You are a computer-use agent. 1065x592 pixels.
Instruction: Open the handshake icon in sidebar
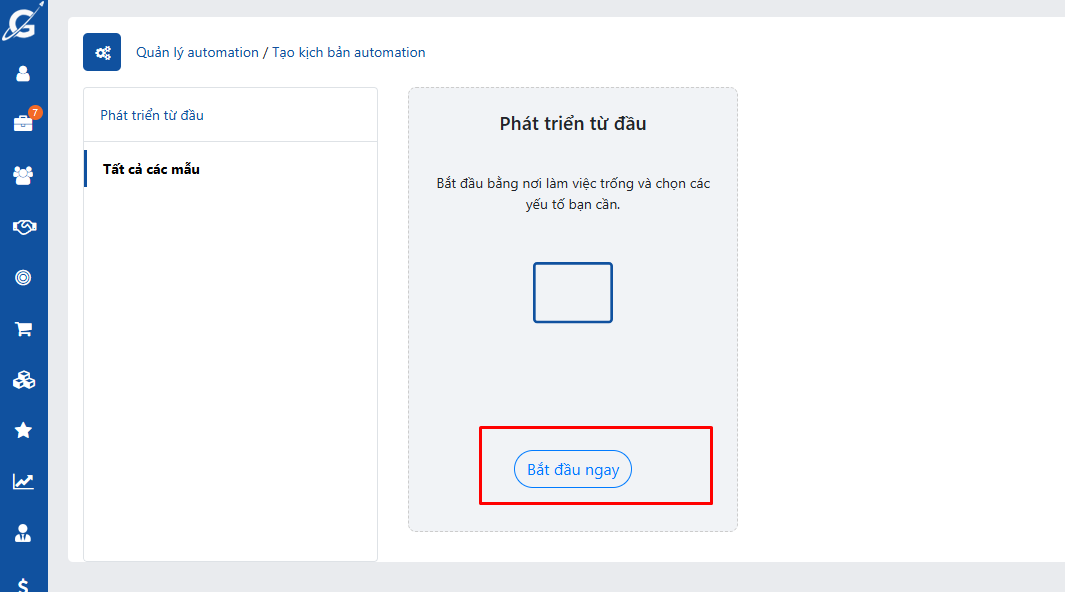[23, 227]
